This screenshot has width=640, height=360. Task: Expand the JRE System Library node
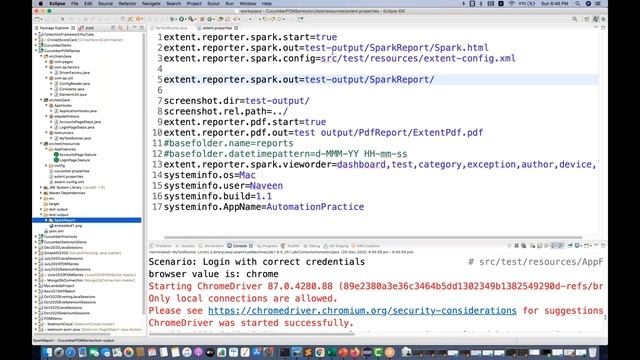pos(41,187)
